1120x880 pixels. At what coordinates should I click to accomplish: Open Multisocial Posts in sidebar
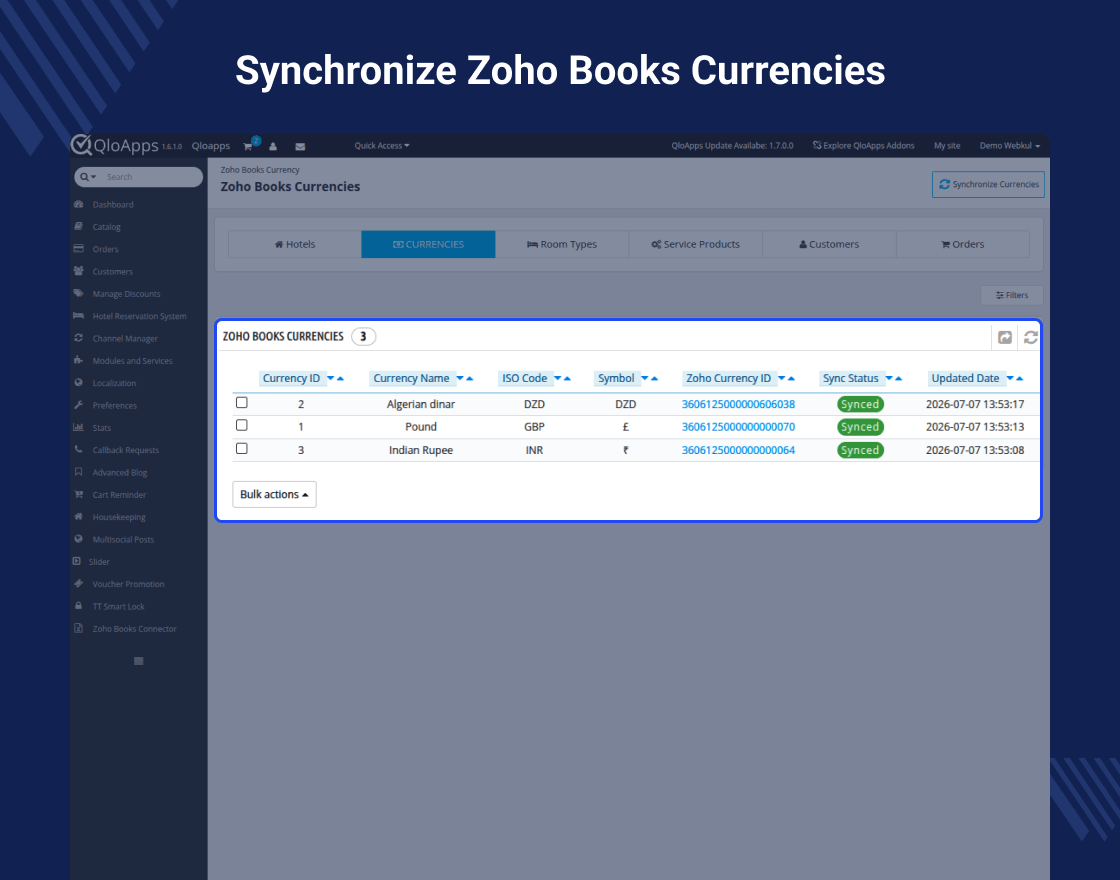[123, 539]
